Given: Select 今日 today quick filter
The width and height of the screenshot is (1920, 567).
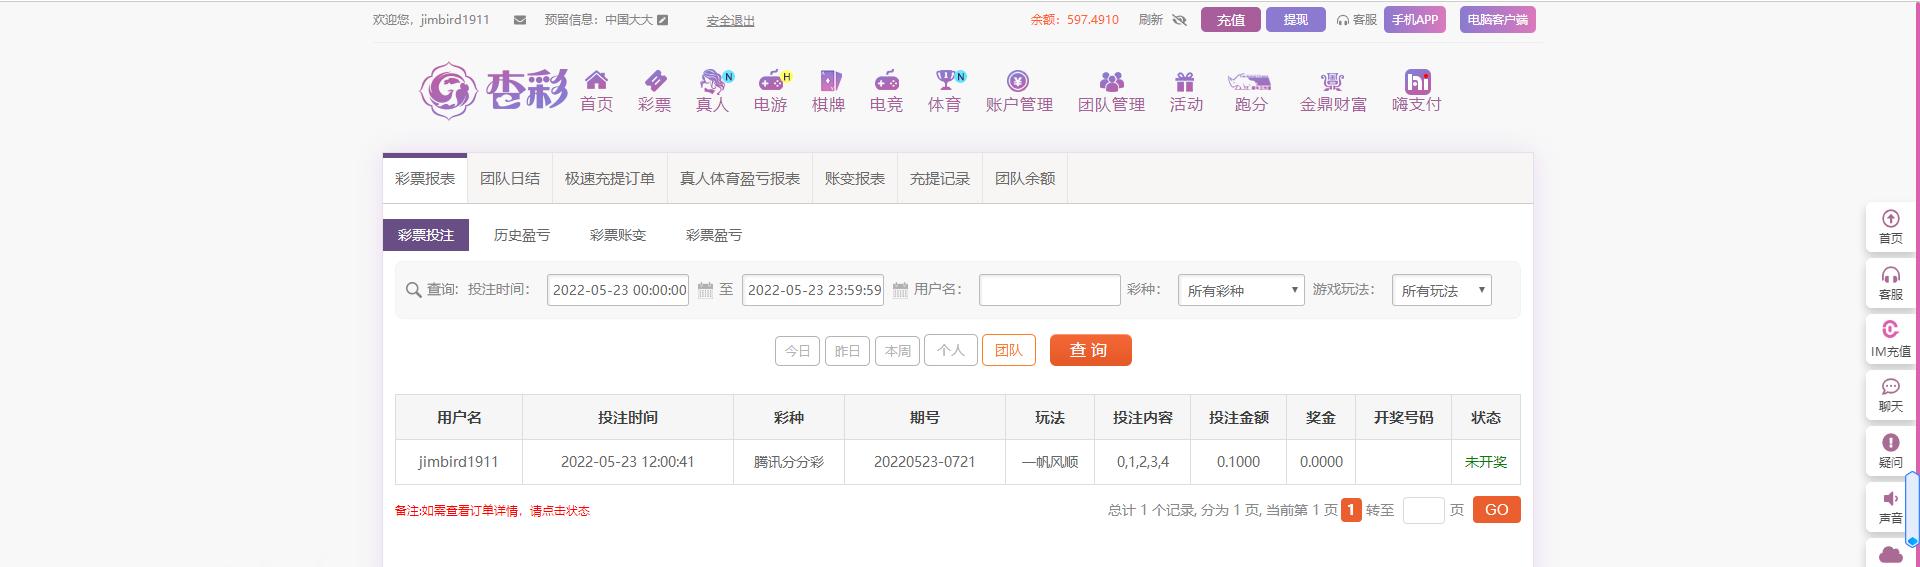Looking at the screenshot, I should 797,351.
